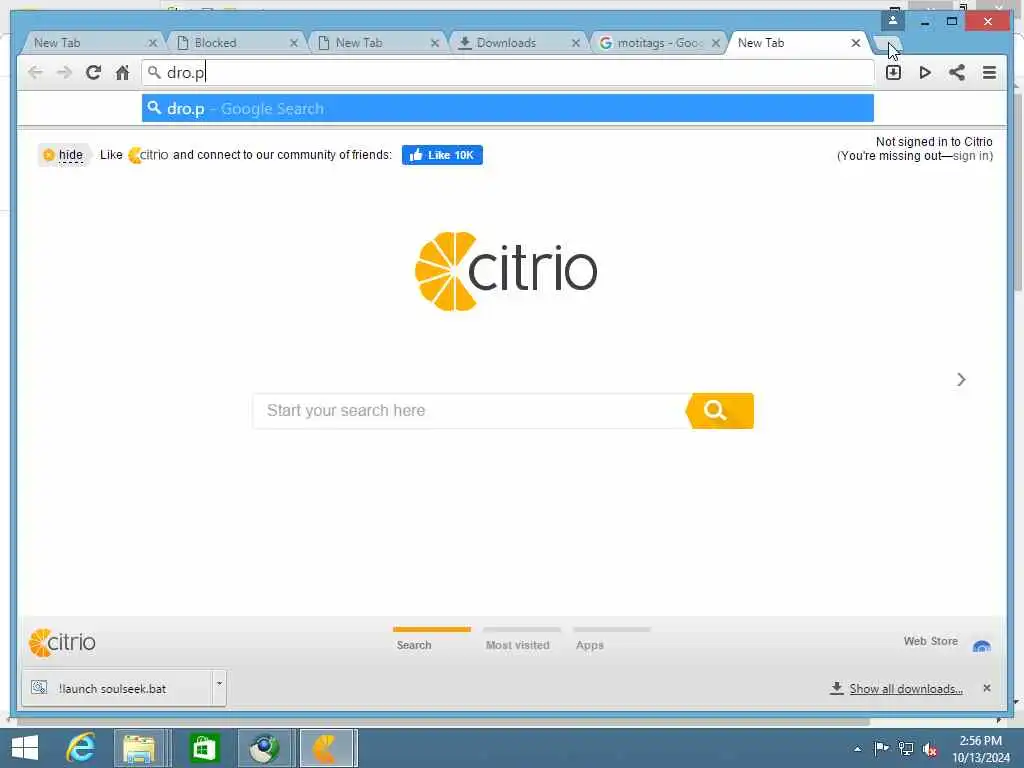Image resolution: width=1024 pixels, height=768 pixels.
Task: Open the download manager toolbar icon
Action: click(x=893, y=72)
